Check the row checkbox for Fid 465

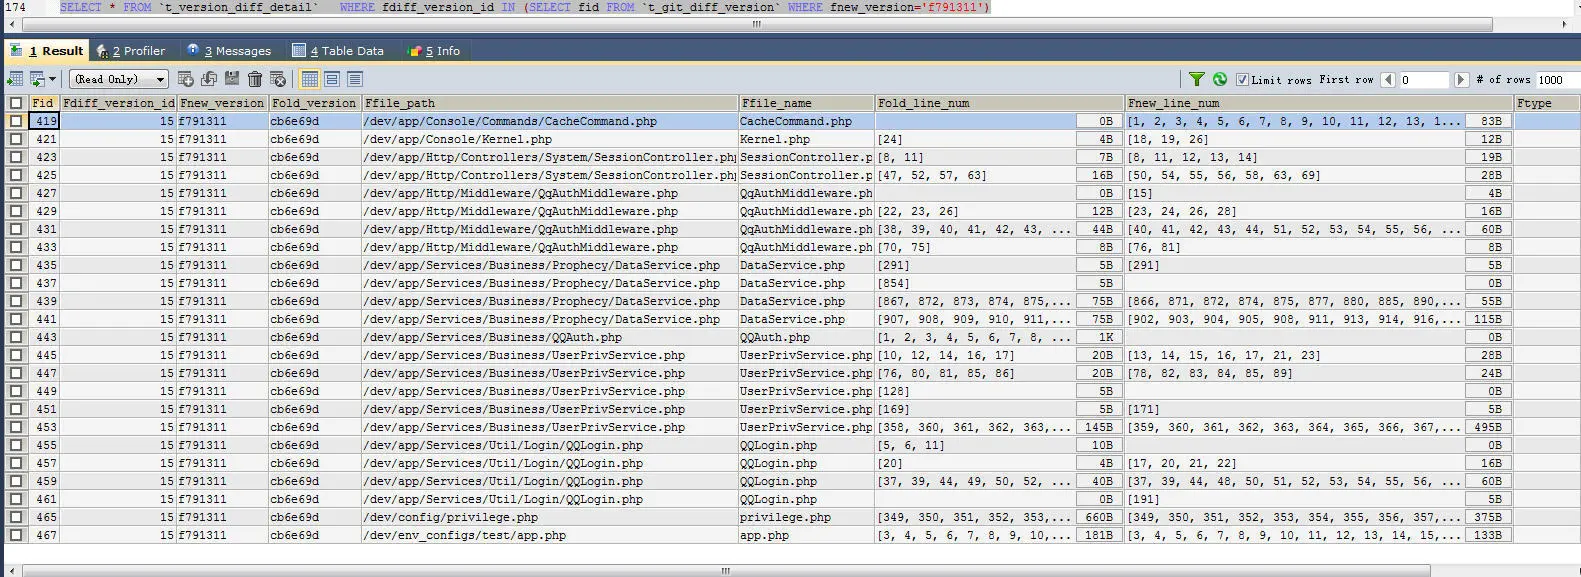(x=16, y=517)
